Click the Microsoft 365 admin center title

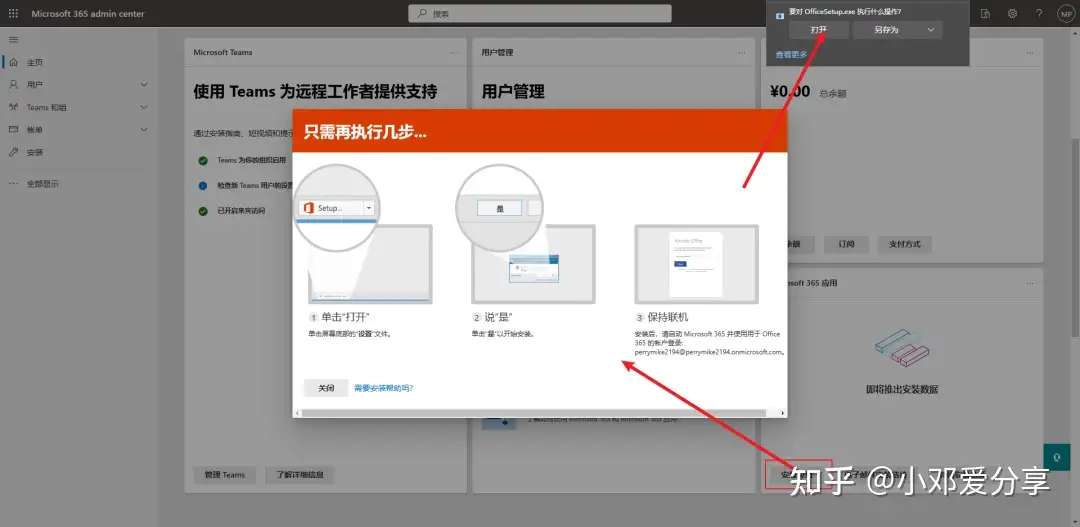[87, 14]
